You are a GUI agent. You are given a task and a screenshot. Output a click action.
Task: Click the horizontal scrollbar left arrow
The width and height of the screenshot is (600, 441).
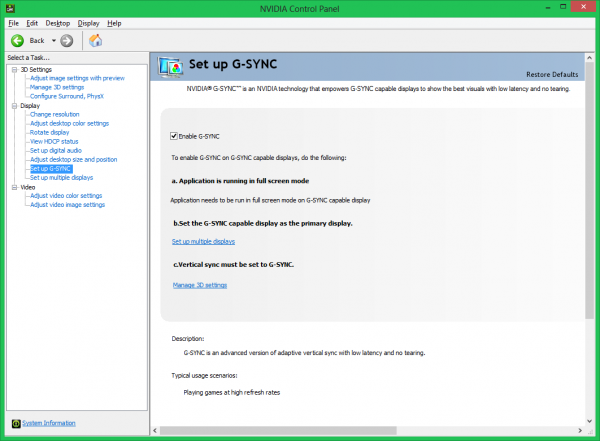point(155,431)
